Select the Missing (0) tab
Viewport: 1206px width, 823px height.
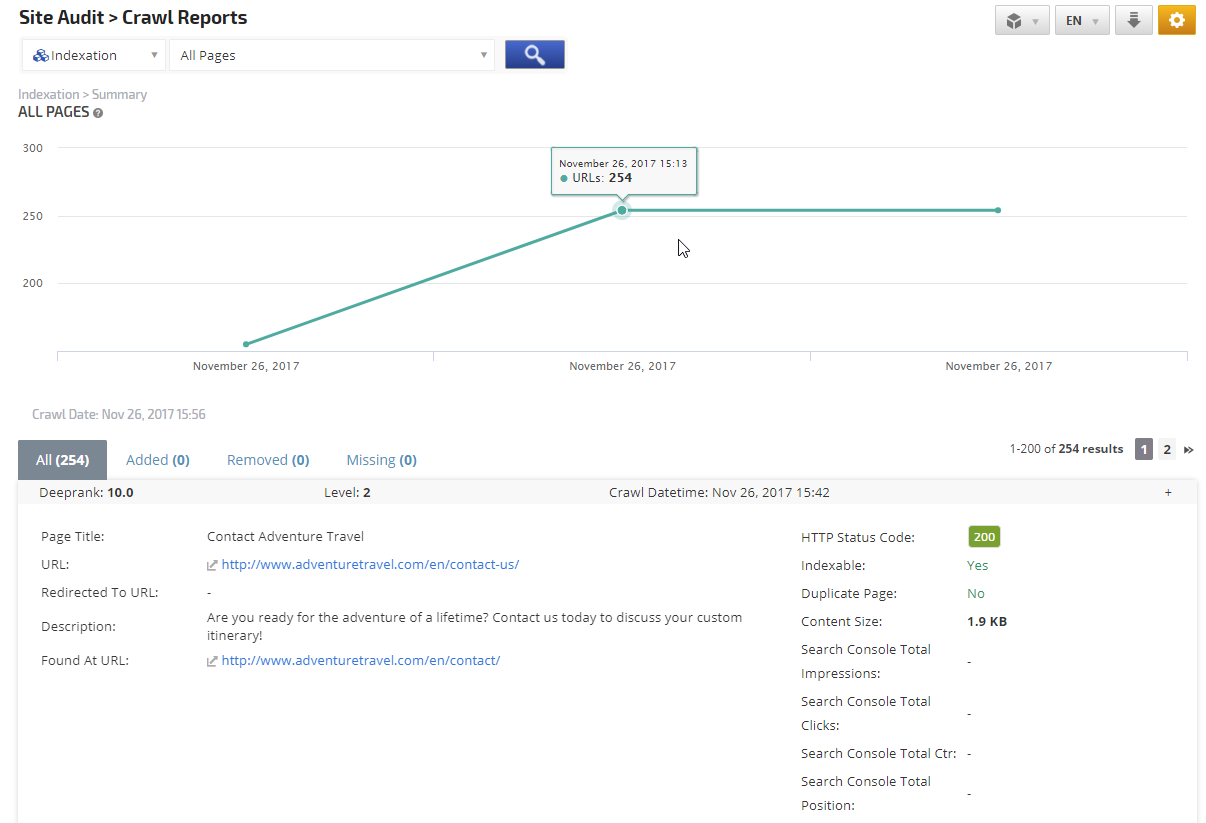click(381, 460)
